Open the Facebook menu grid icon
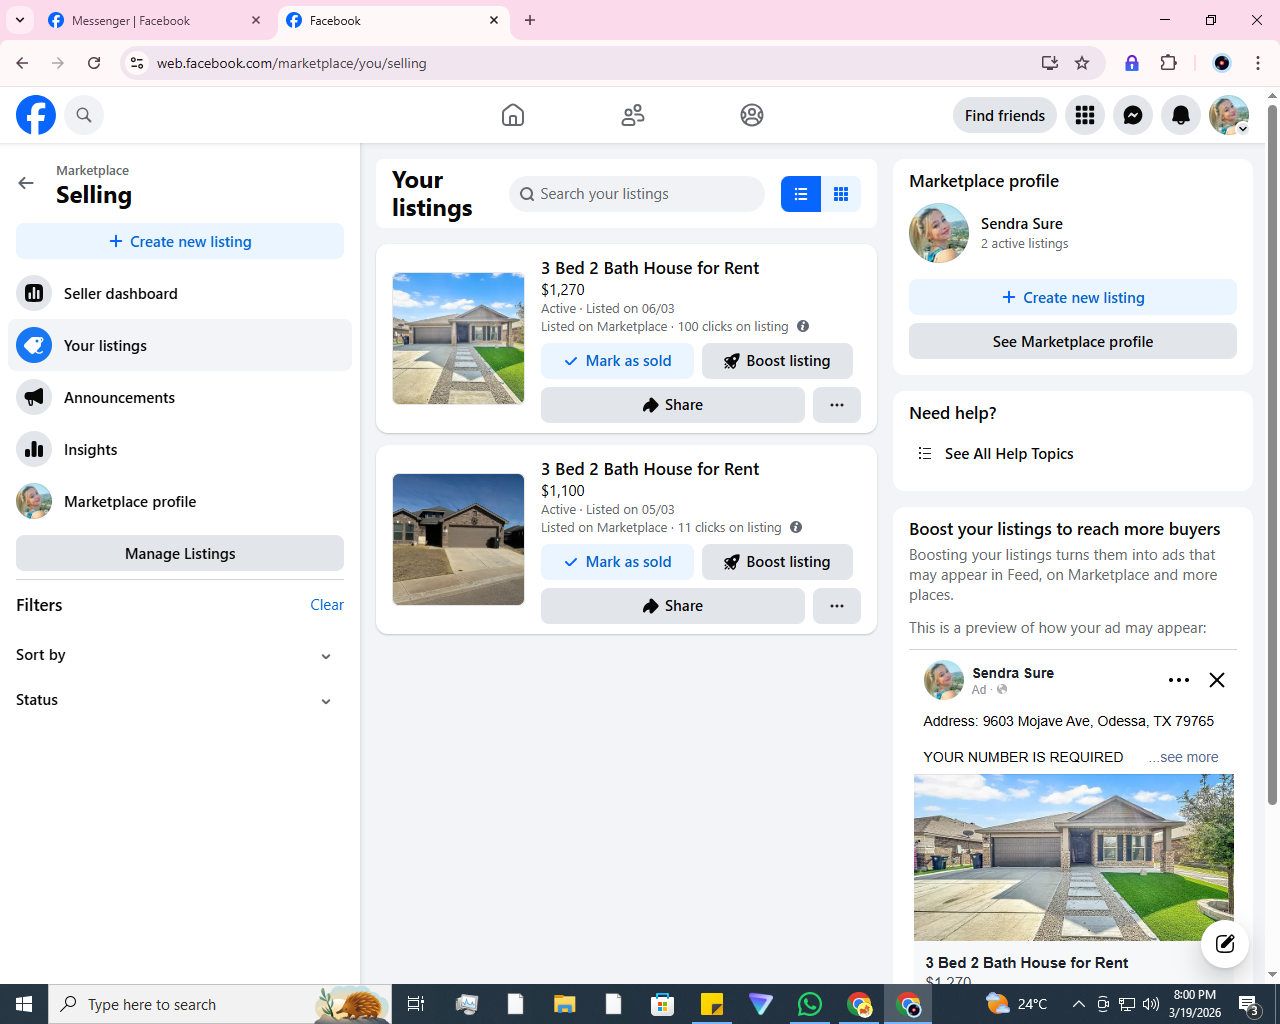The height and width of the screenshot is (1024, 1280). point(1085,115)
